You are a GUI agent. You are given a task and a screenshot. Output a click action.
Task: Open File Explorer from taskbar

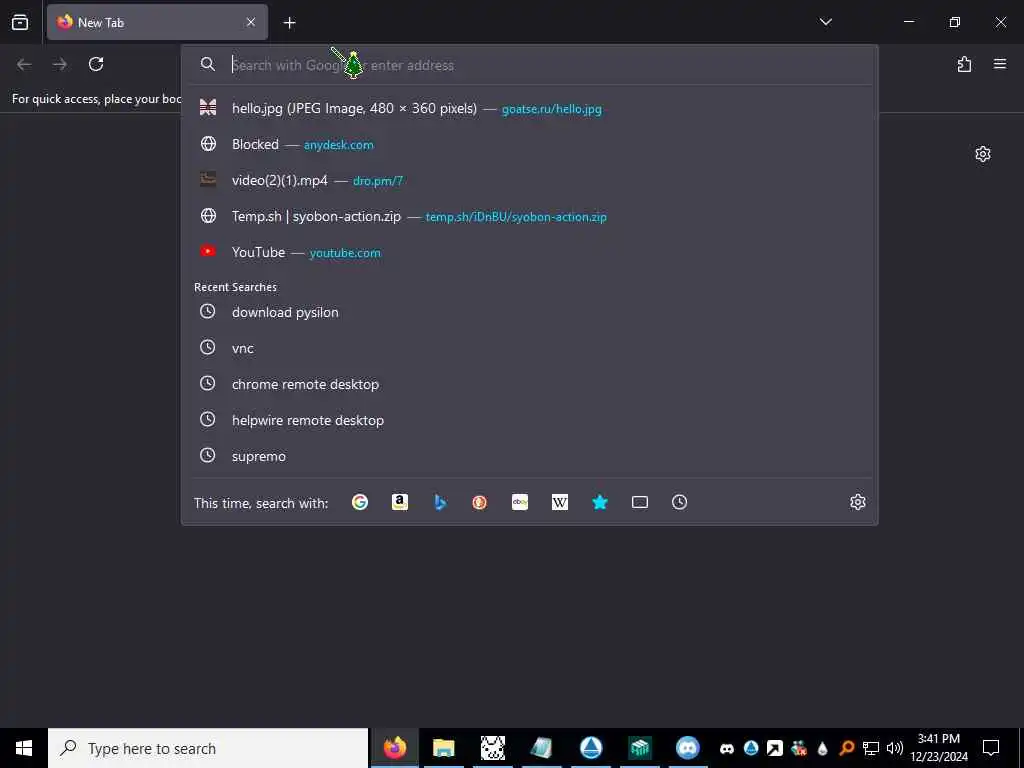pos(443,748)
